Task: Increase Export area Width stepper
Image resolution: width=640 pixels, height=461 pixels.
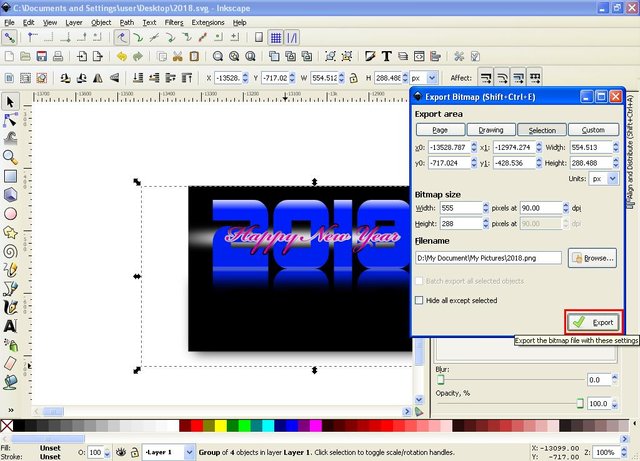Action: click(x=616, y=145)
